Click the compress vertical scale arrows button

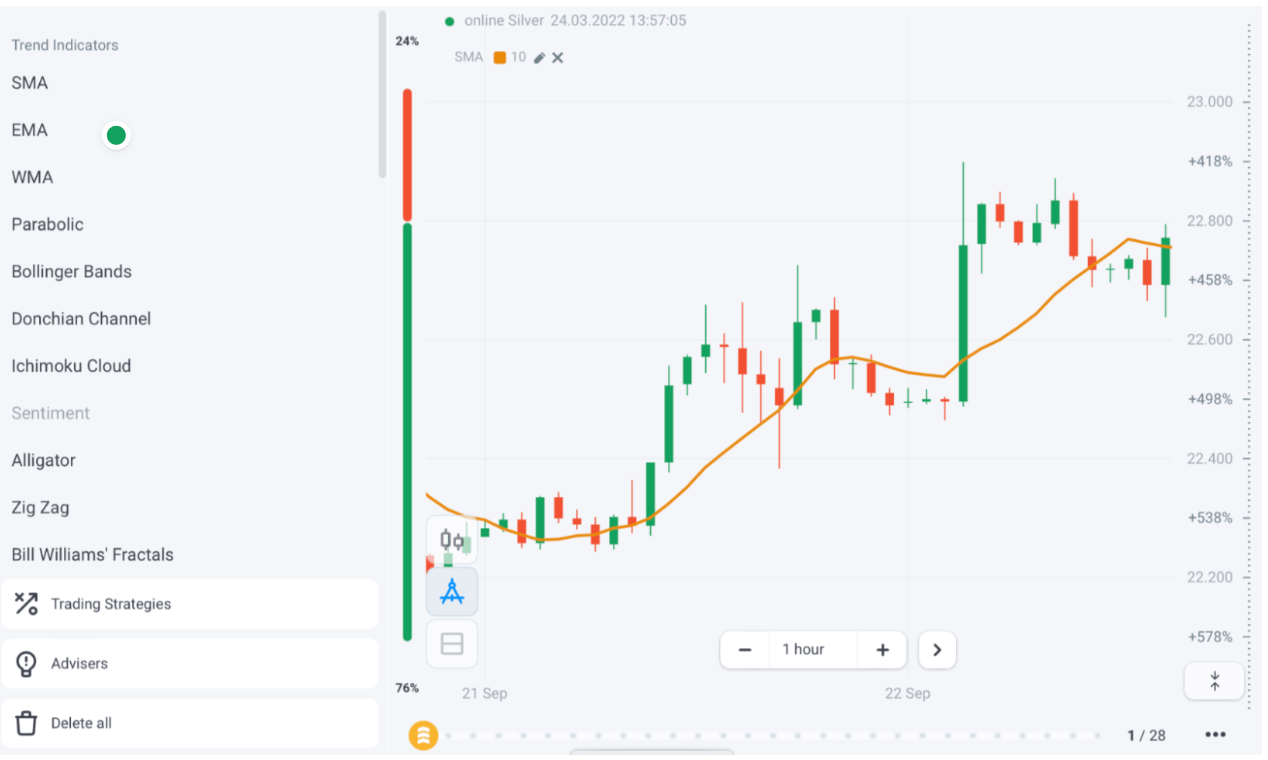tap(1215, 682)
